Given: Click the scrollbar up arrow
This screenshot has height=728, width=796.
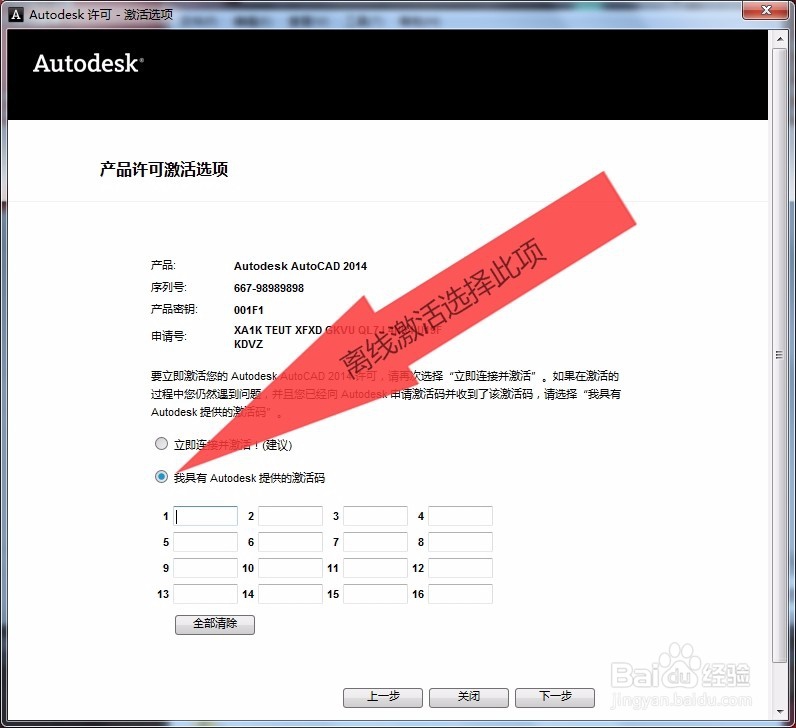Looking at the screenshot, I should click(x=780, y=39).
